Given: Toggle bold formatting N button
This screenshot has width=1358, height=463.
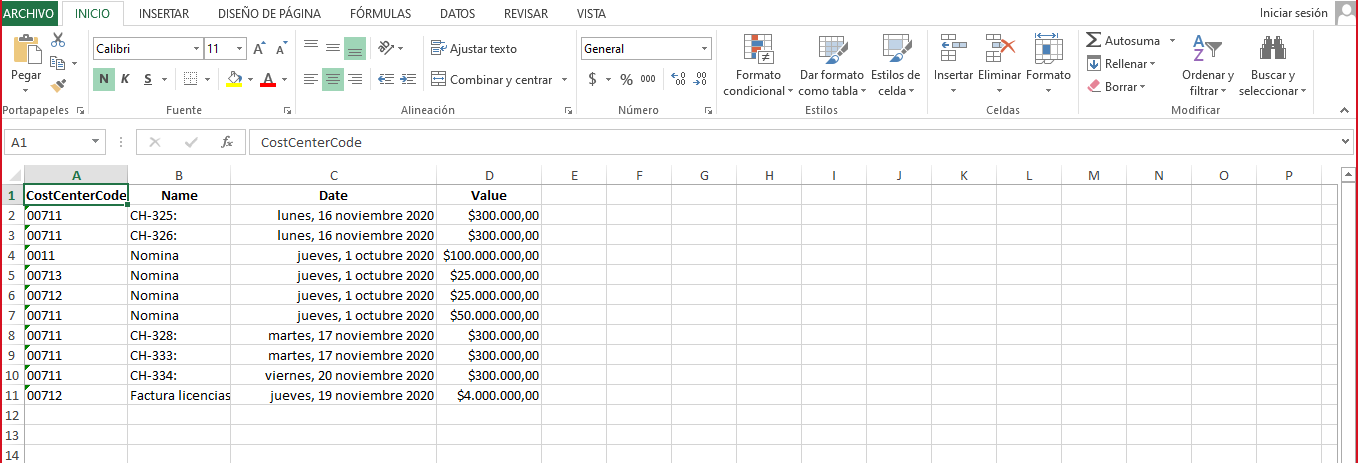Looking at the screenshot, I should click(104, 79).
